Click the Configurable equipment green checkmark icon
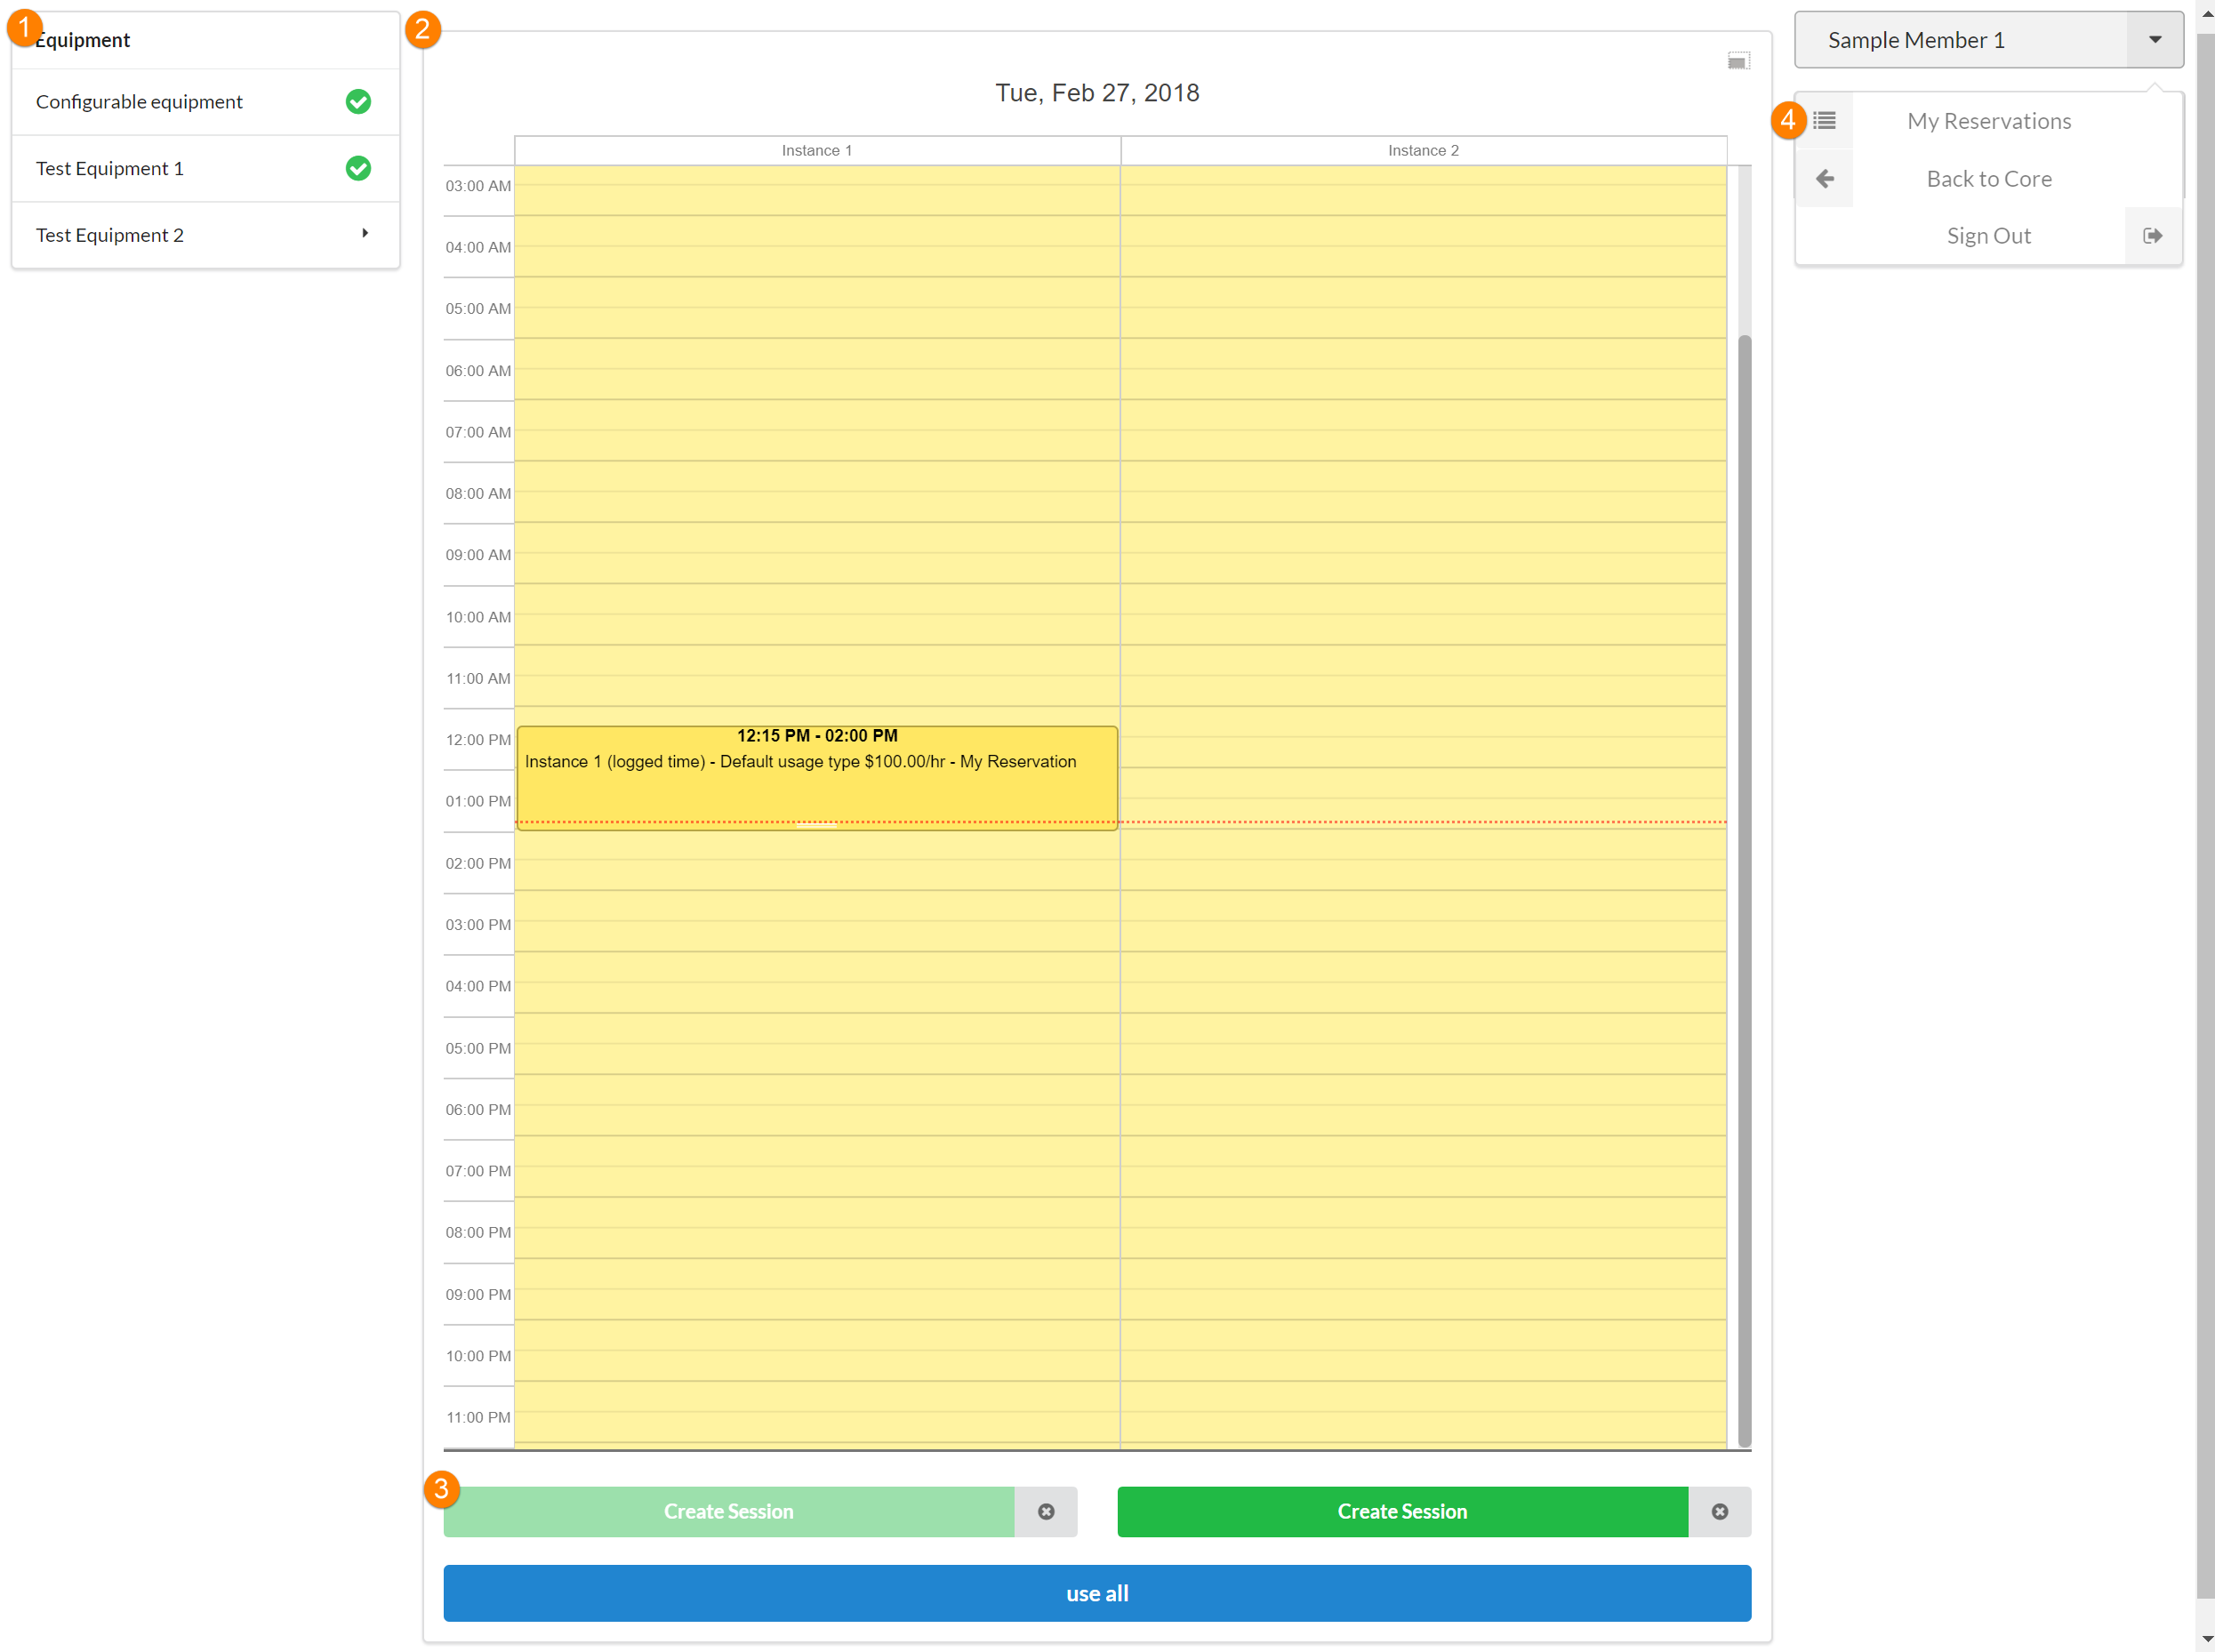Image resolution: width=2215 pixels, height=1652 pixels. click(358, 102)
